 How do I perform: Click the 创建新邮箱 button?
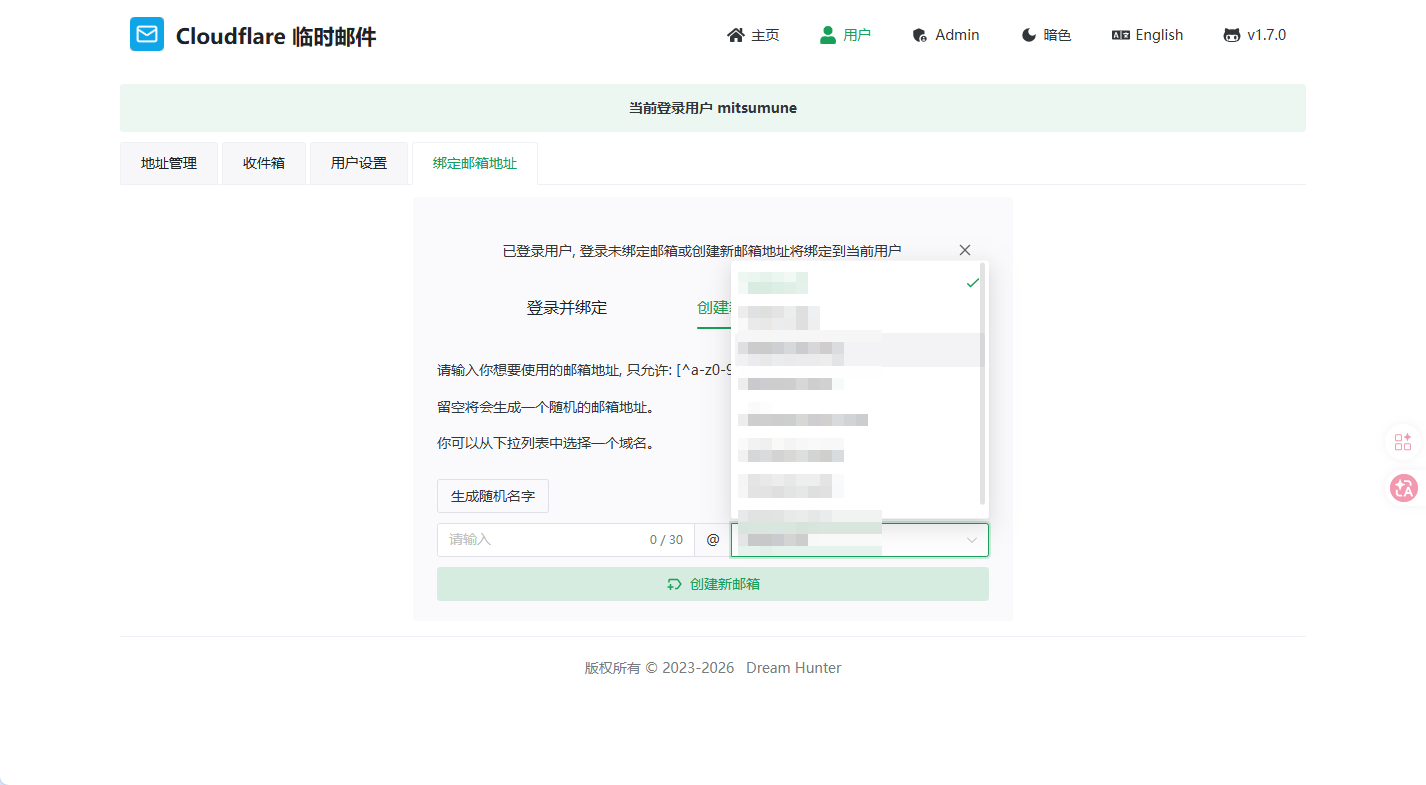coord(713,584)
